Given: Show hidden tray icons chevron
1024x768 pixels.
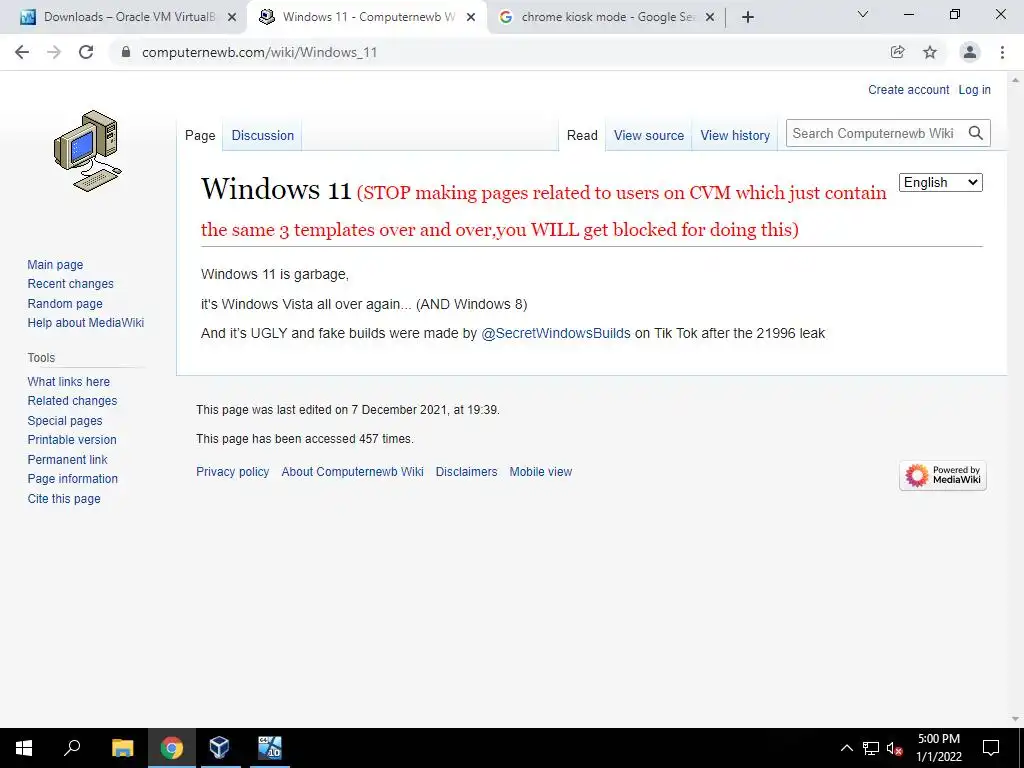Looking at the screenshot, I should click(x=846, y=748).
